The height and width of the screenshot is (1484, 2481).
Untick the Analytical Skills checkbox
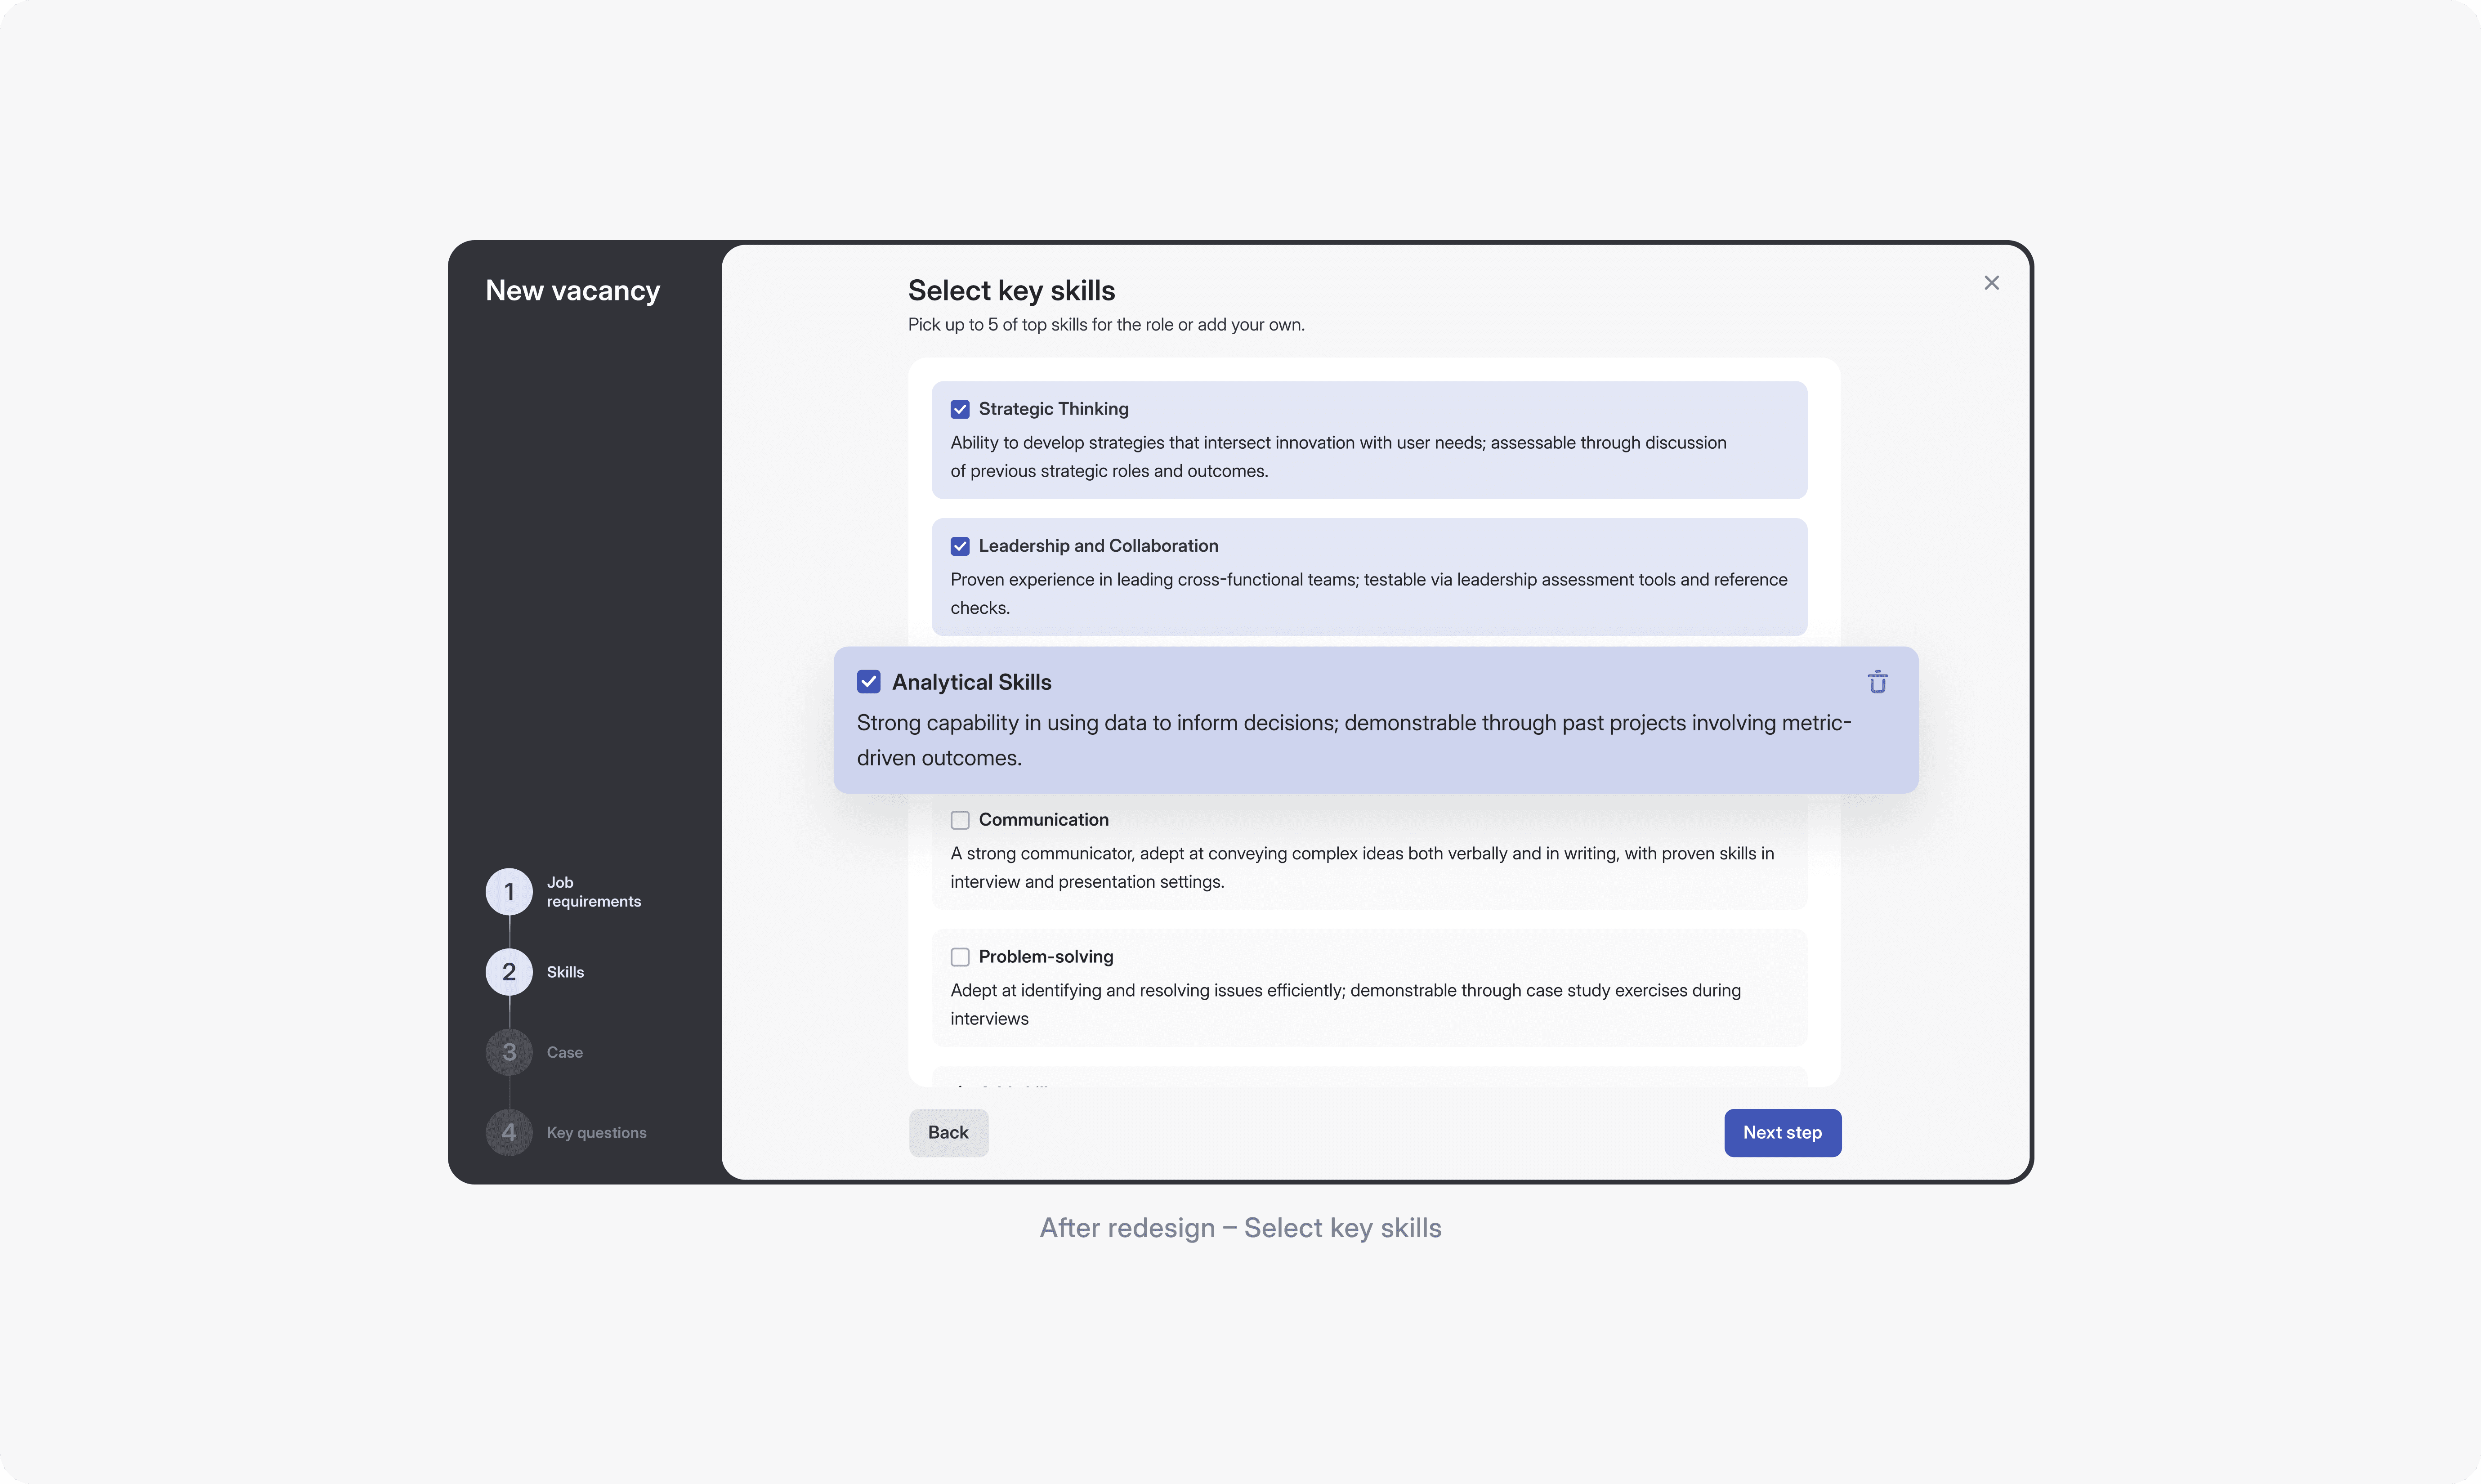[869, 682]
